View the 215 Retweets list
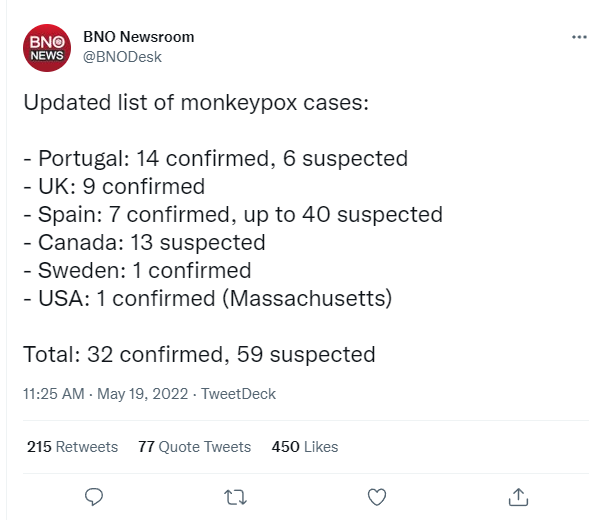The image size is (604, 520). point(72,447)
